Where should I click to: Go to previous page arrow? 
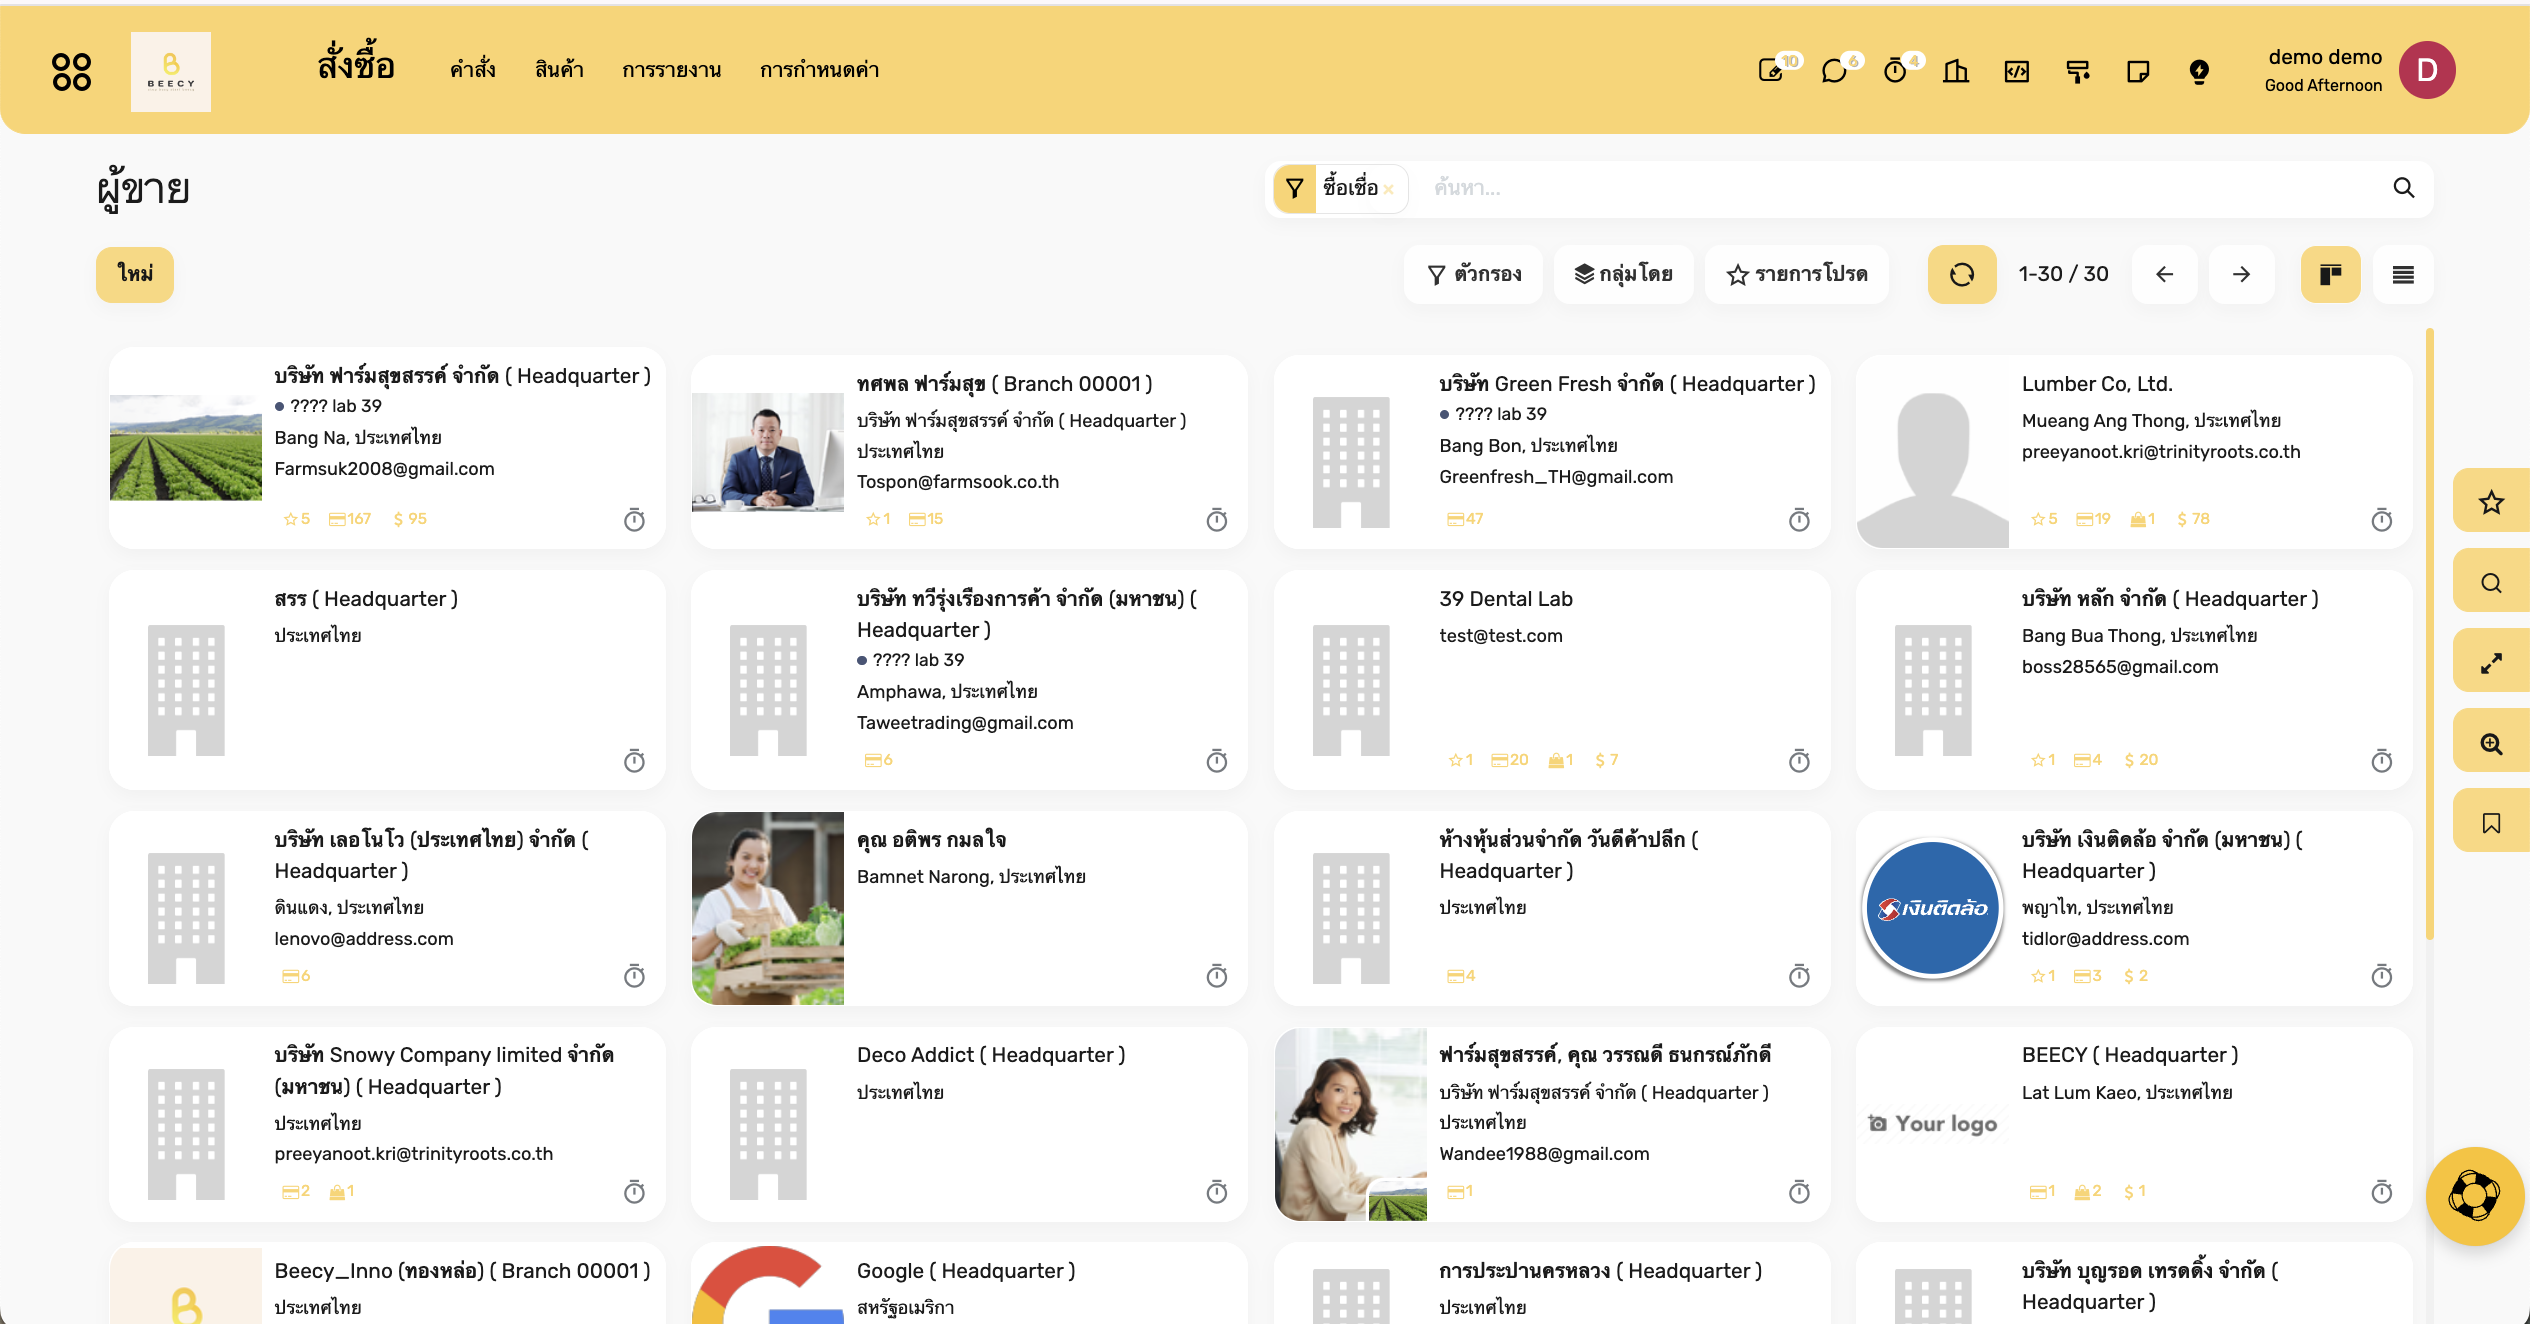point(2165,274)
